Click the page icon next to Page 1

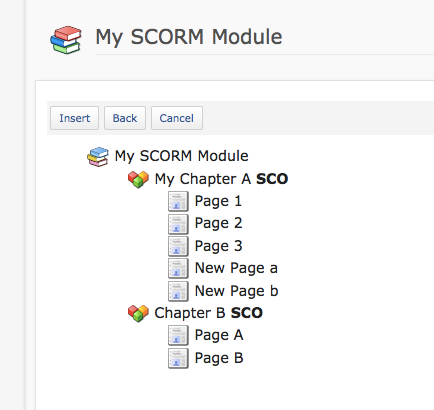coord(178,201)
